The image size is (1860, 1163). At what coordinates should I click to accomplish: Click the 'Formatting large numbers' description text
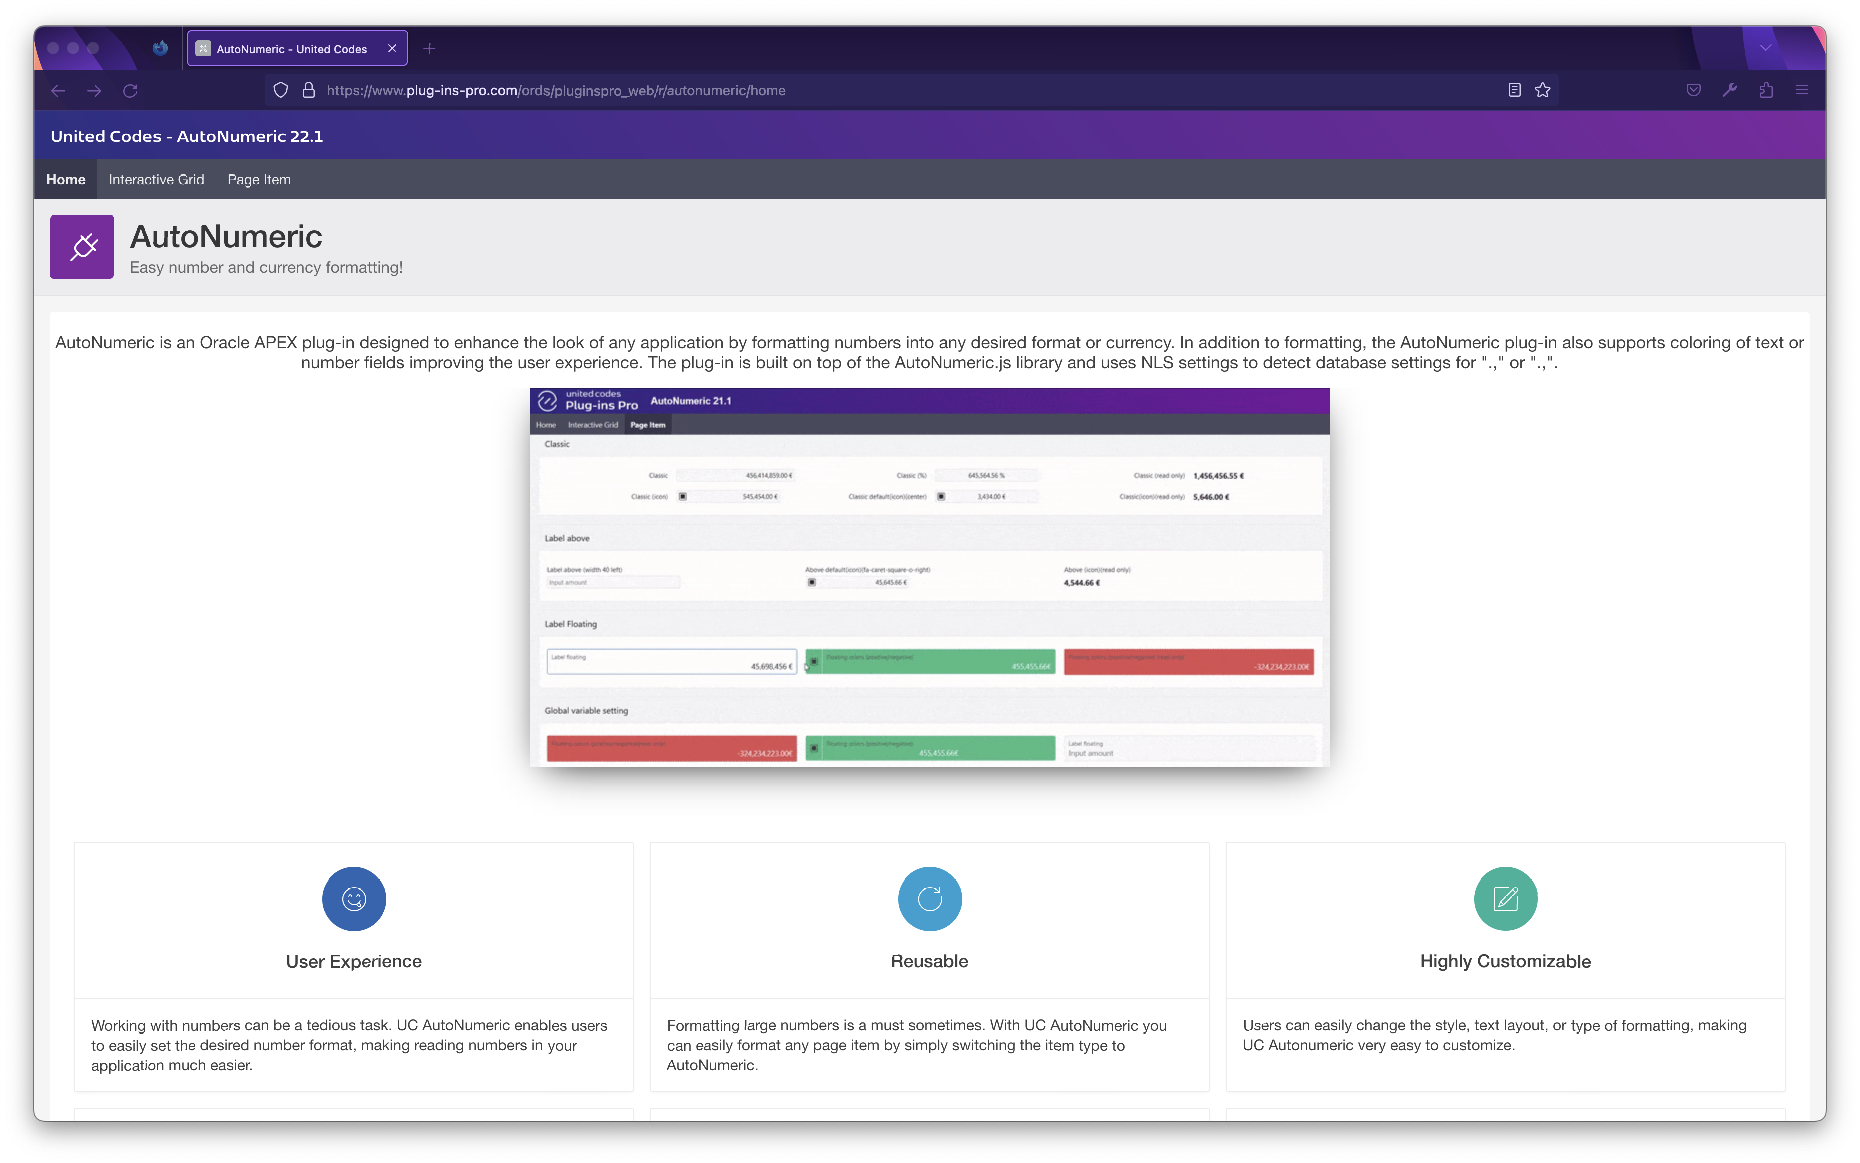click(x=917, y=1045)
